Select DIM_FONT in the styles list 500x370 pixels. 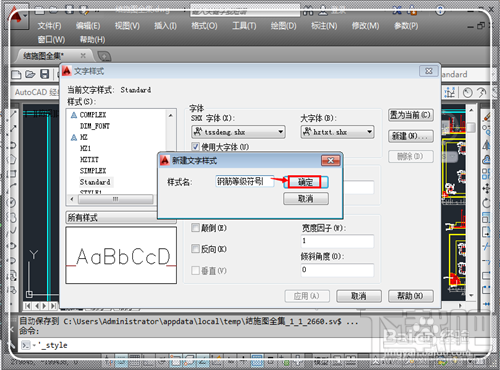[95, 126]
